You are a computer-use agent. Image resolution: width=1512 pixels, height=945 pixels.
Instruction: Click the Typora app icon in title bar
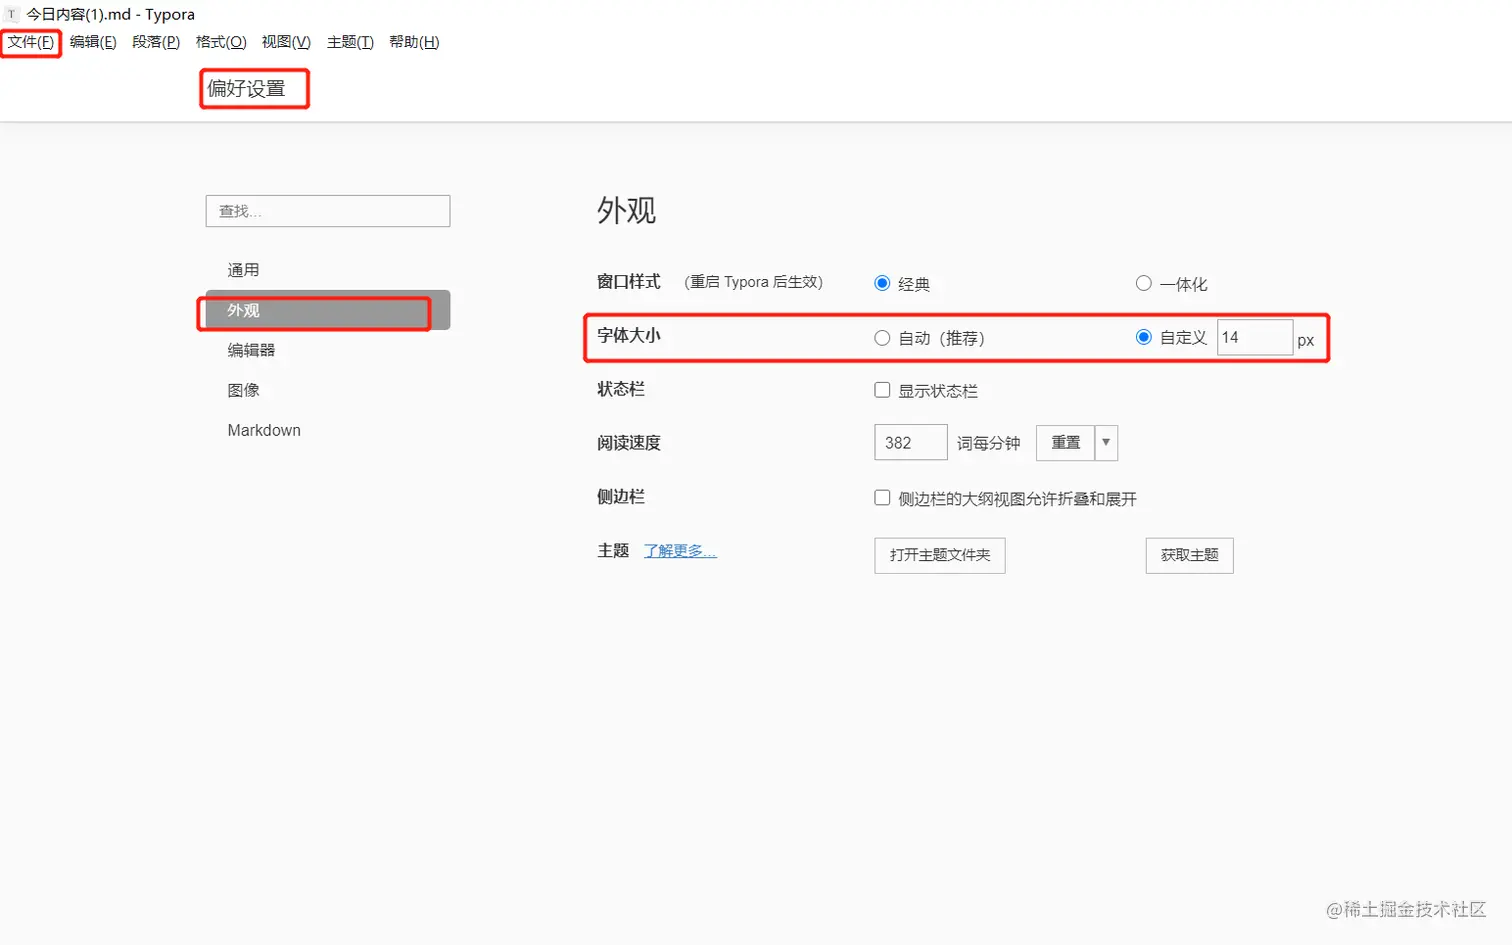click(x=12, y=14)
